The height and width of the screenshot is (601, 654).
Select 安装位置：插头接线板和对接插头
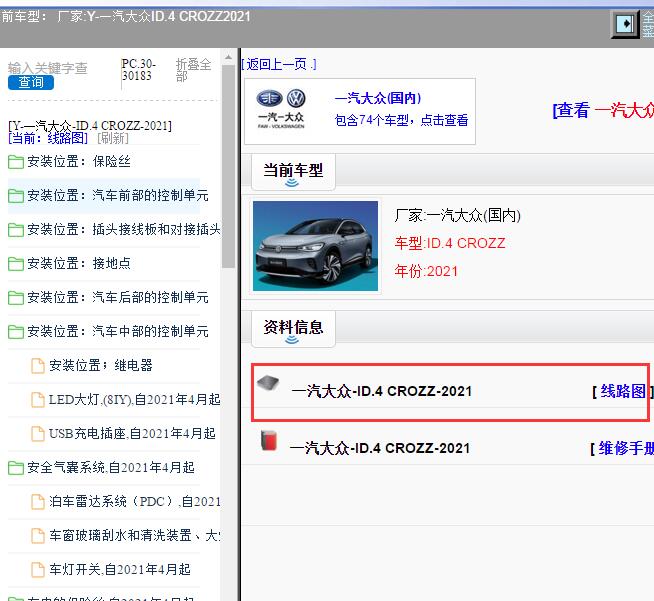tap(124, 229)
